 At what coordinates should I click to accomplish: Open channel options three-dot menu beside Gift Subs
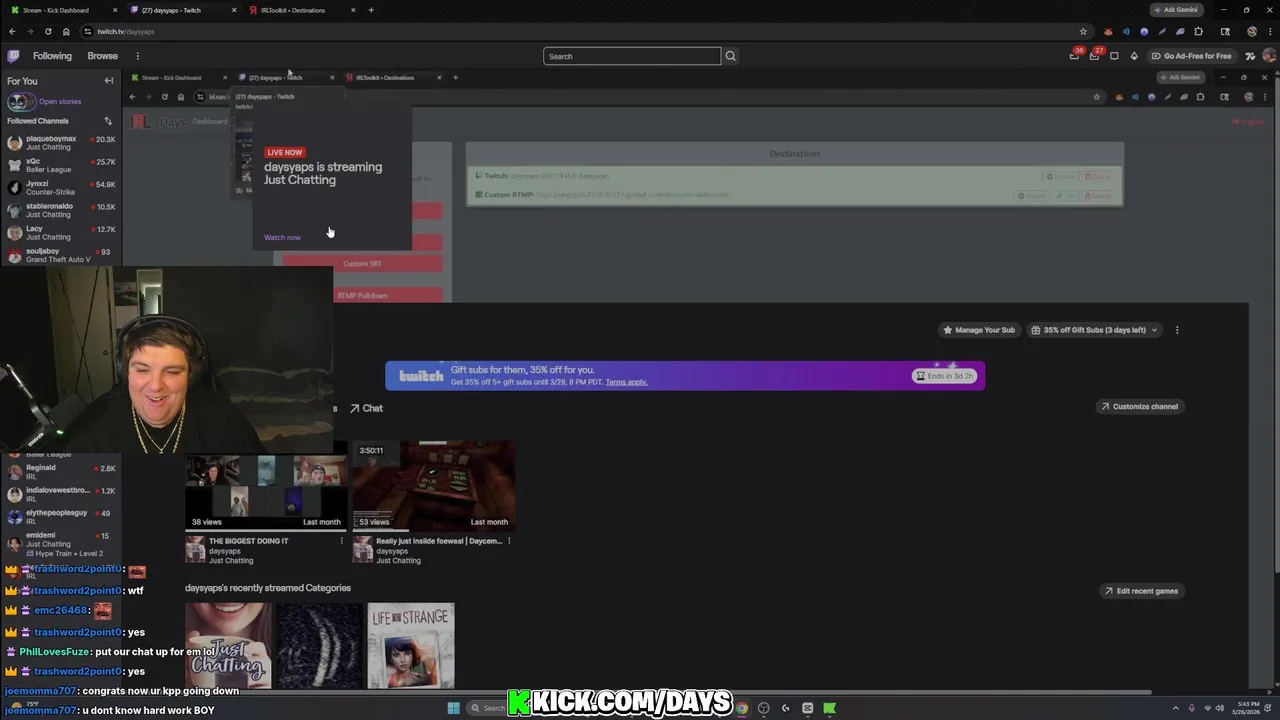coord(1177,330)
